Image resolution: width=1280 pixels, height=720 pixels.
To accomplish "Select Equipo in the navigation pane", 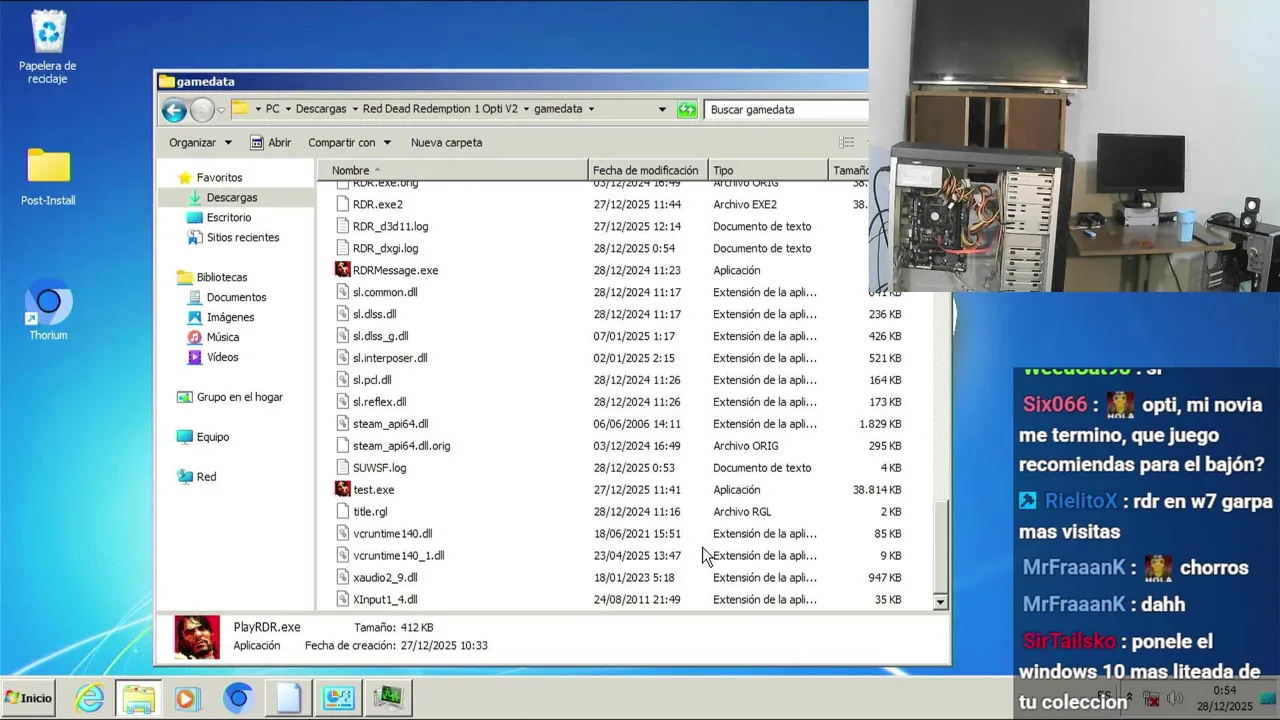I will (212, 437).
